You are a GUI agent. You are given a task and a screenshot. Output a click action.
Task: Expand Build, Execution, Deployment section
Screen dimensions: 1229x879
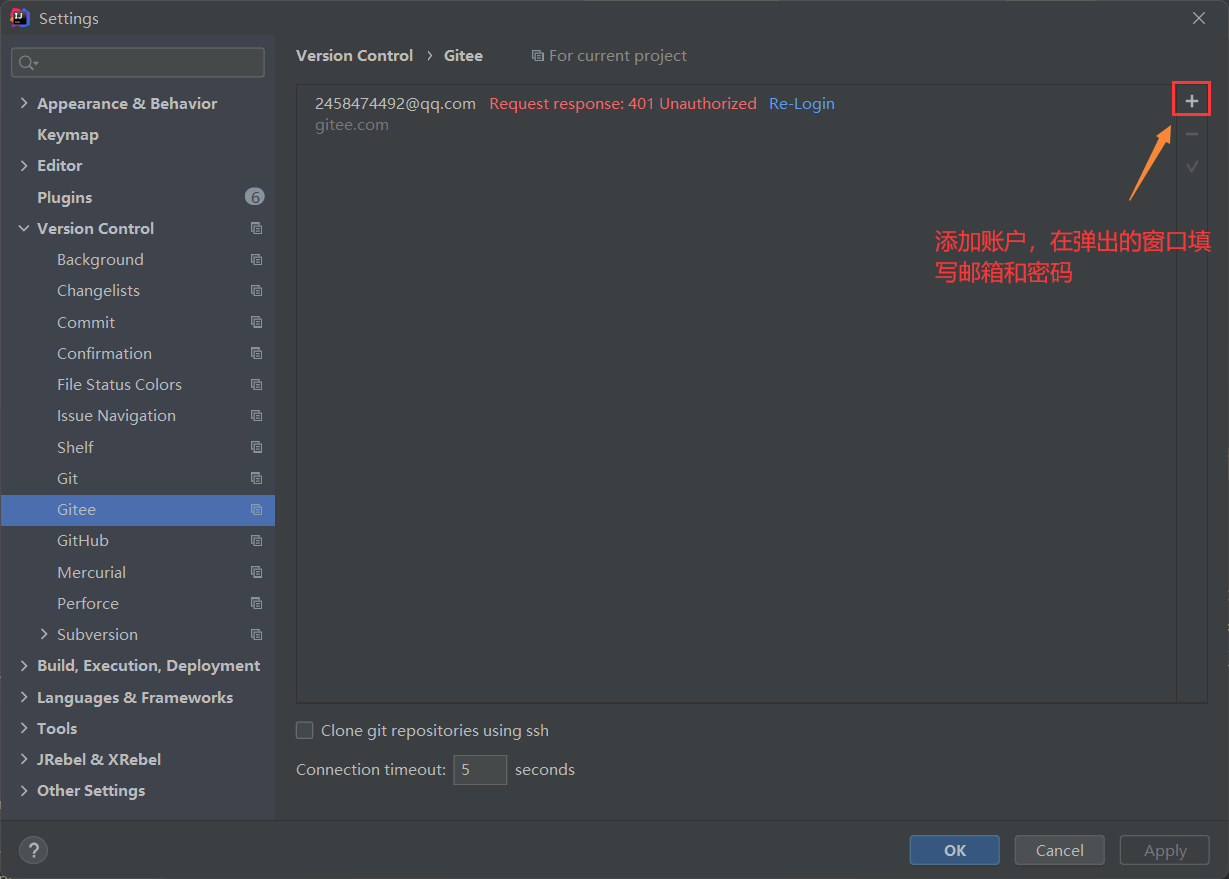click(24, 665)
